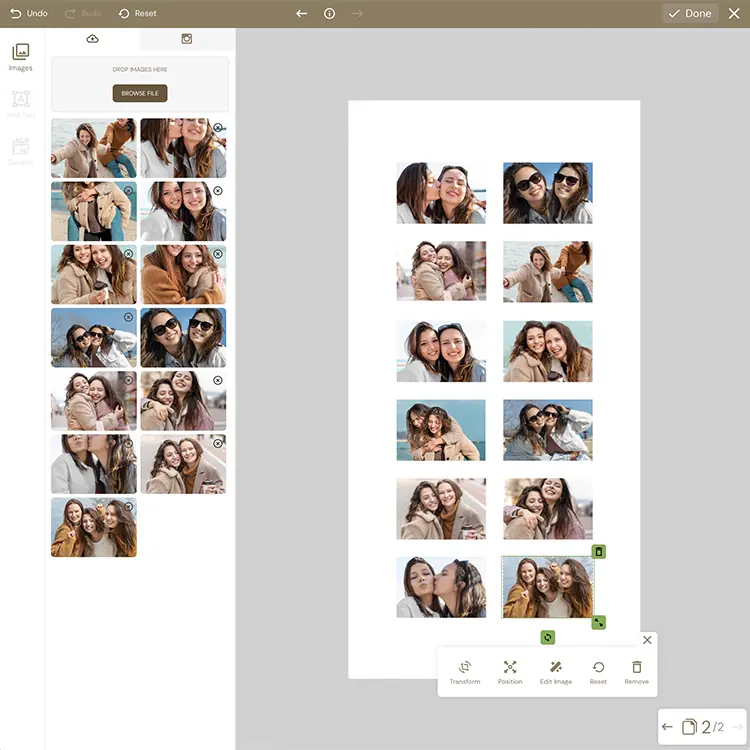Remove the scarf and coffee street gallery thumbnail
The height and width of the screenshot is (750, 750).
click(x=218, y=443)
